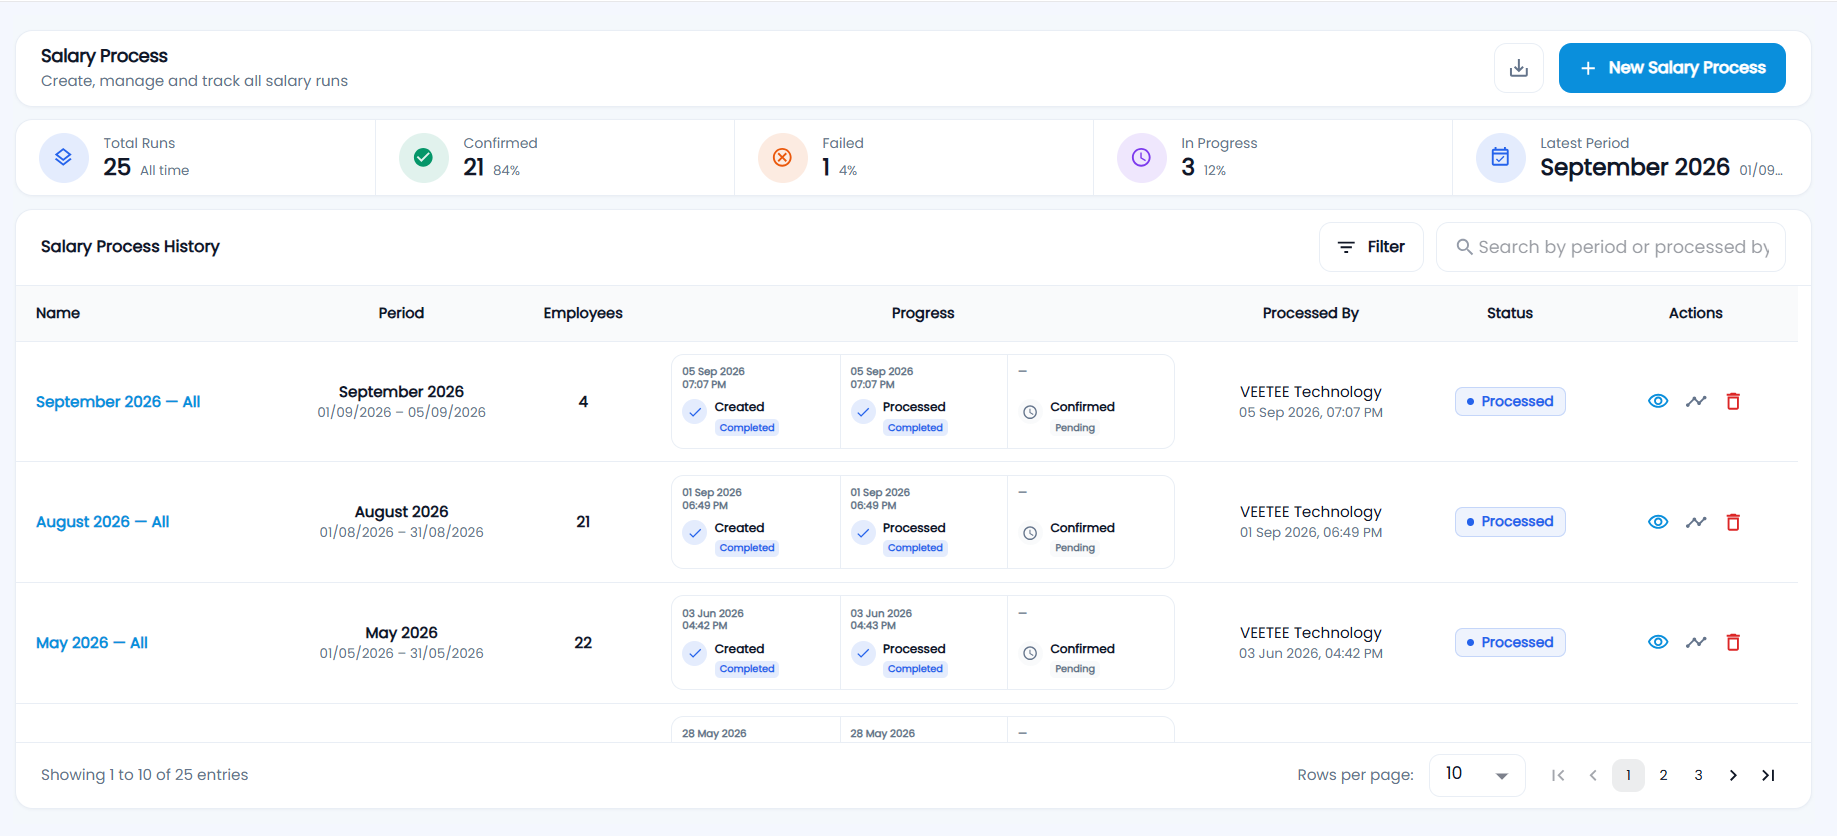Go to the previous page arrow
This screenshot has width=1837, height=836.
pyautogui.click(x=1593, y=775)
